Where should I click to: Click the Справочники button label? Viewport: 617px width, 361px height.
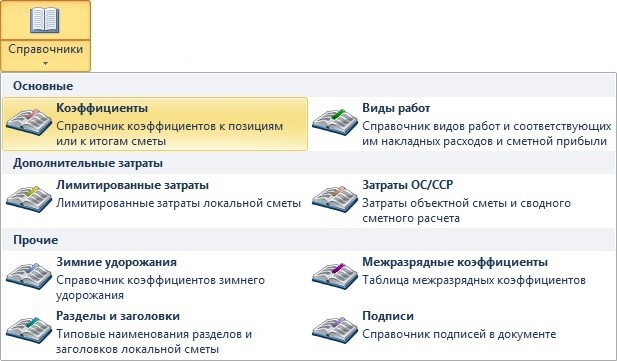click(x=46, y=49)
